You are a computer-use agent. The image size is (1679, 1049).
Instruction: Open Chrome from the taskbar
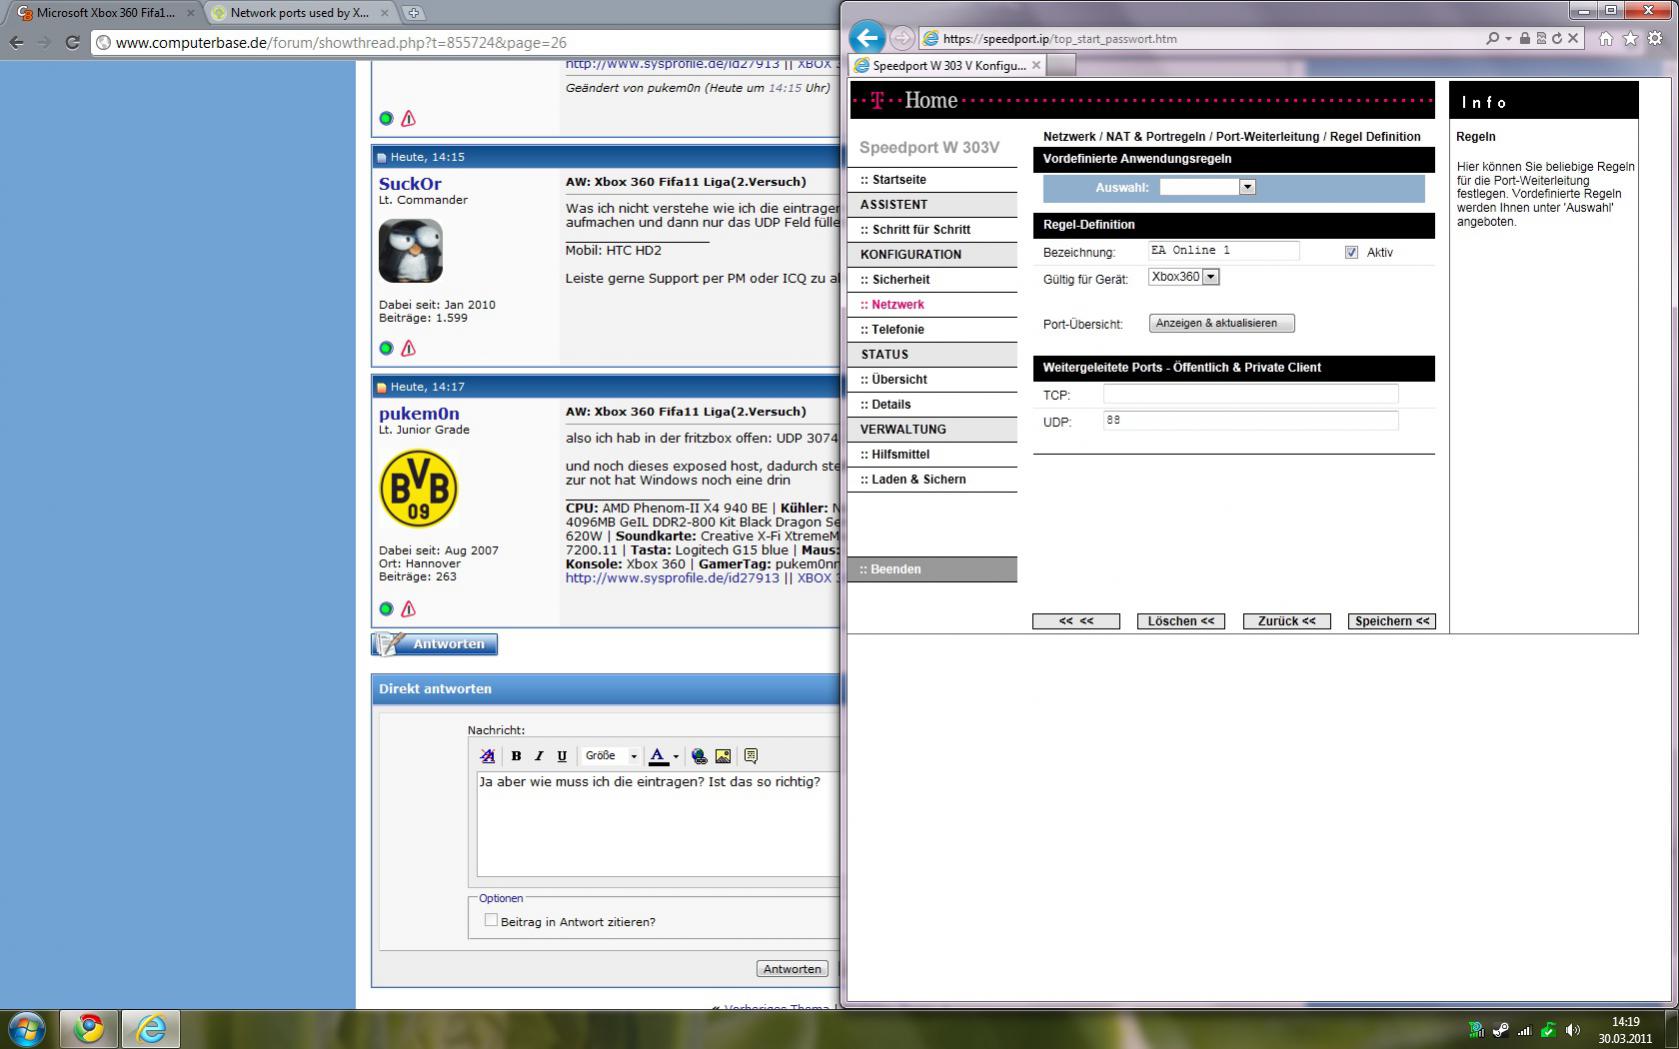[x=89, y=1028]
